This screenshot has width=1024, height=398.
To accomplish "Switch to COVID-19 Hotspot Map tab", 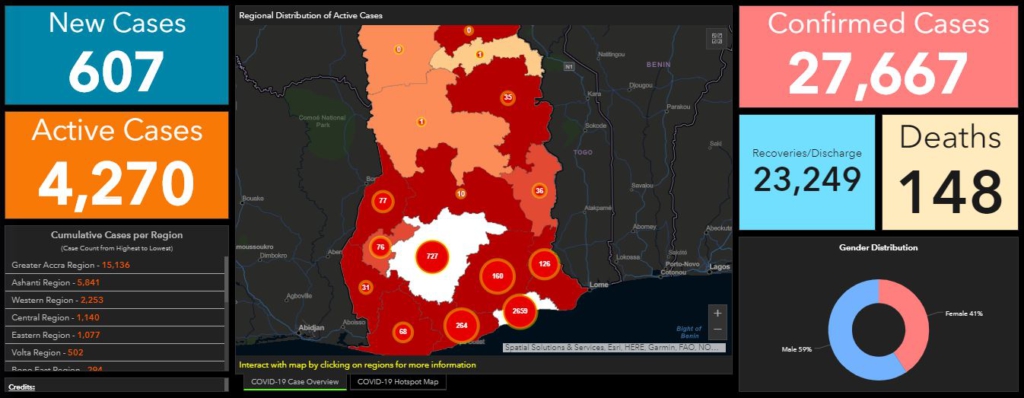I will click(x=398, y=382).
